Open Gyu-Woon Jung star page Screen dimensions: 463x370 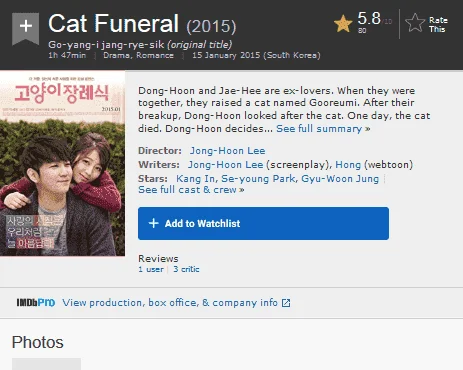(x=340, y=179)
